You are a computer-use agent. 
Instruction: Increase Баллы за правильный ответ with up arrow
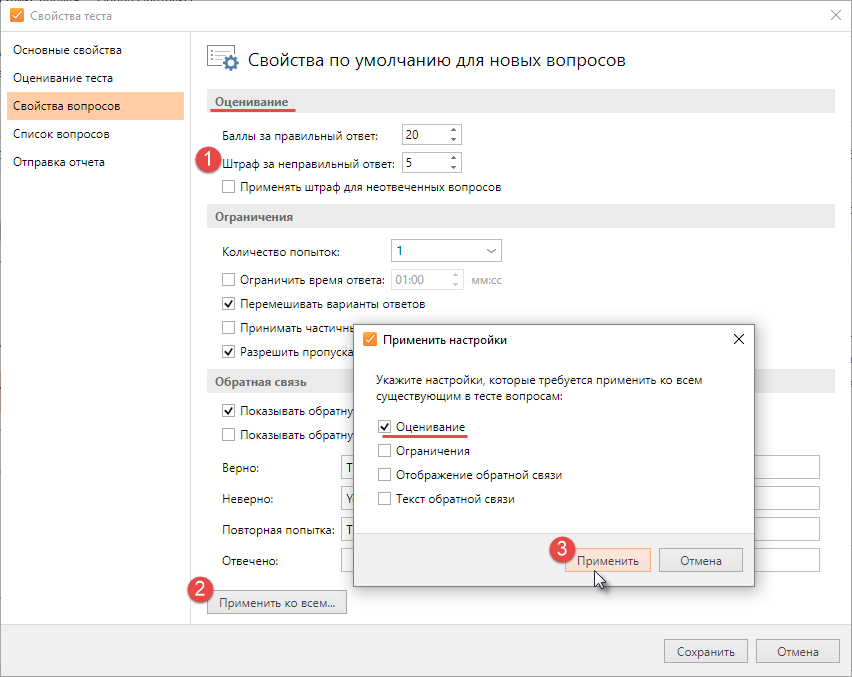[x=453, y=130]
